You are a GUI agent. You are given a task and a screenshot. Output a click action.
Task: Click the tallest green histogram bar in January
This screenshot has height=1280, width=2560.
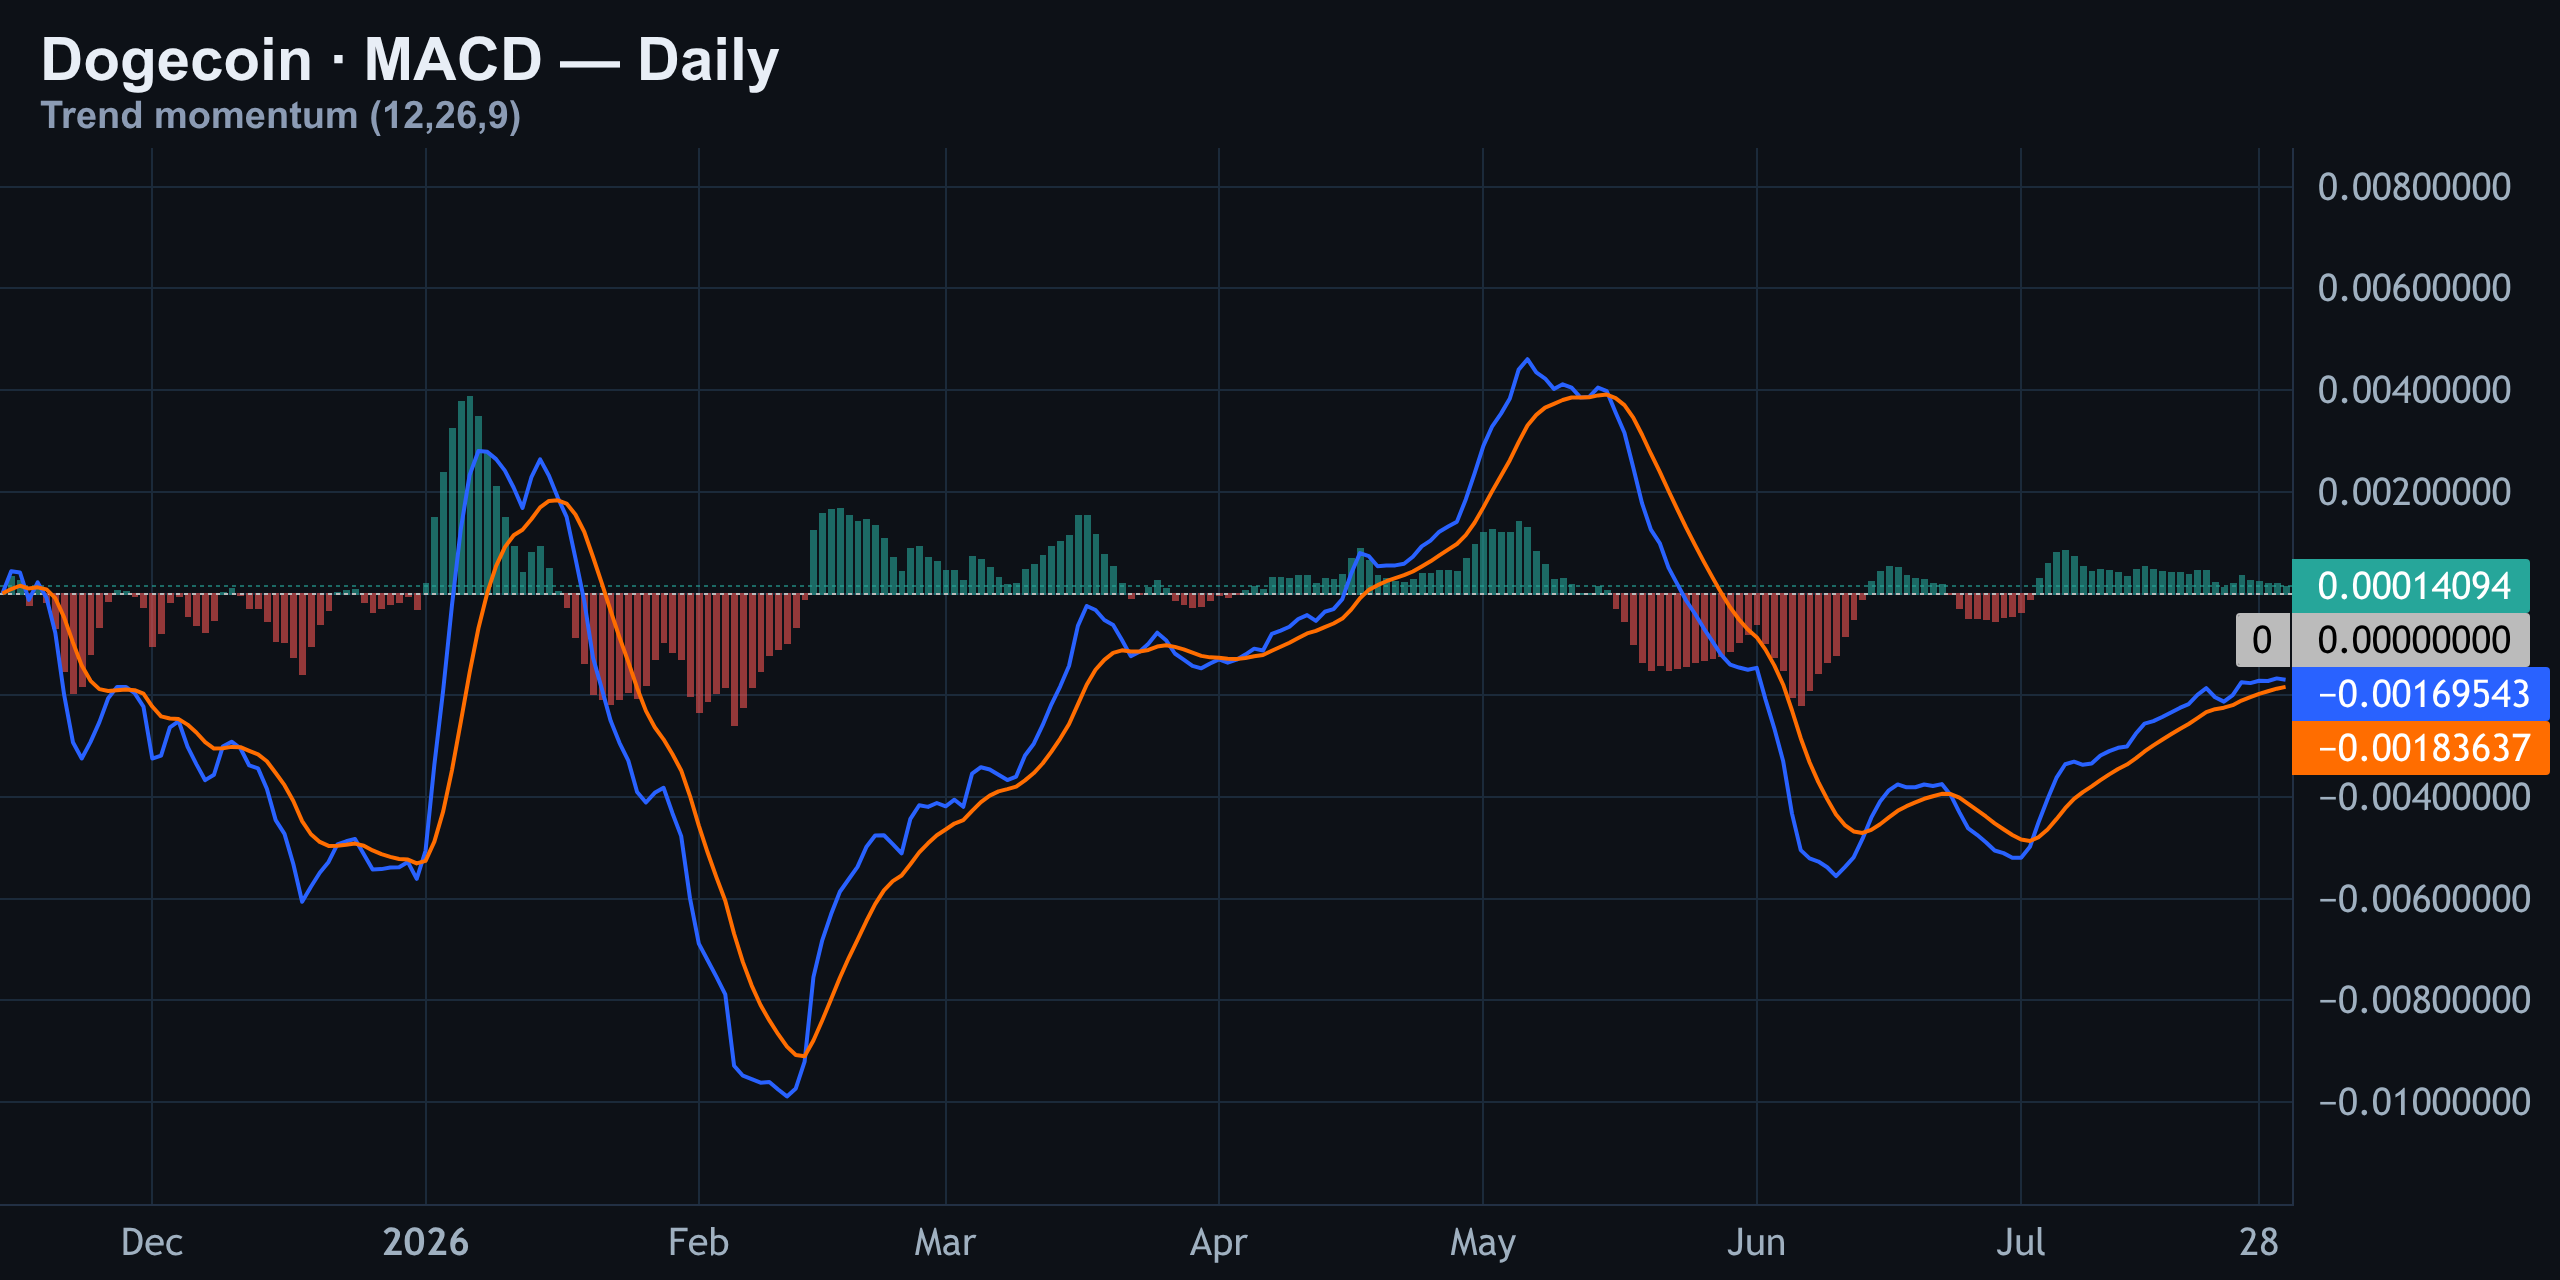click(x=470, y=495)
